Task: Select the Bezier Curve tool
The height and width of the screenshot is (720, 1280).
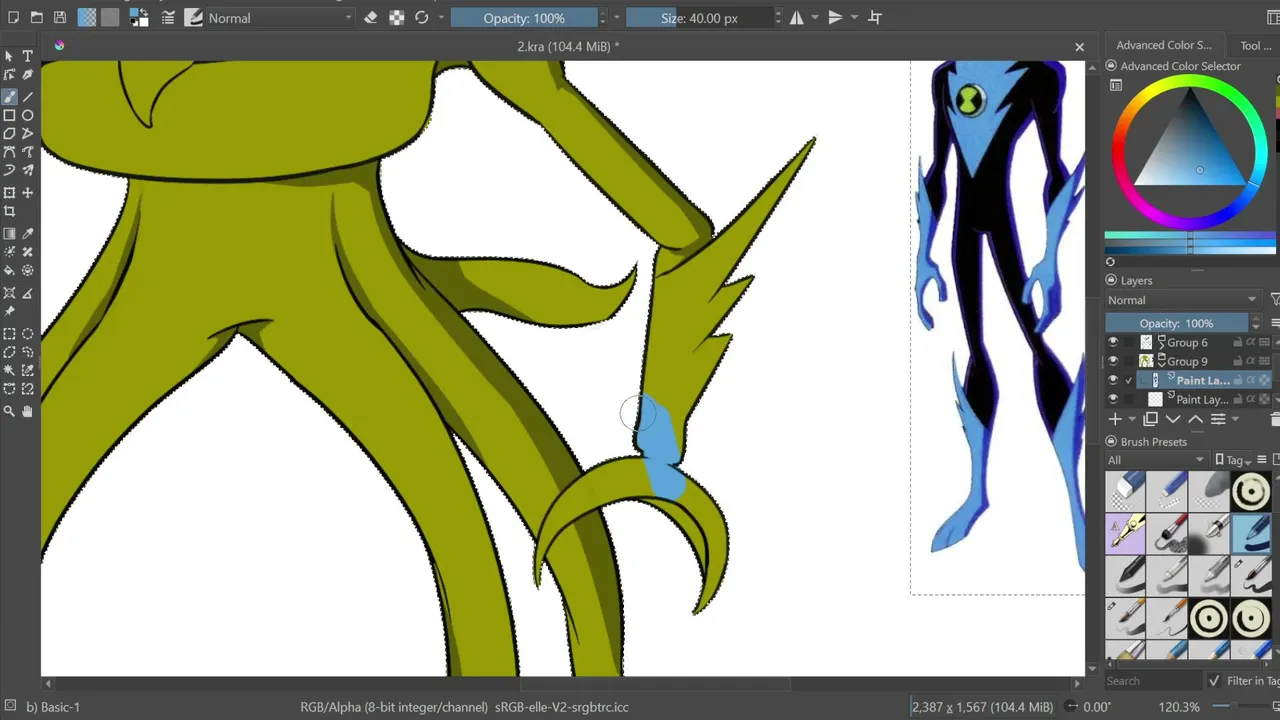Action: 10,153
